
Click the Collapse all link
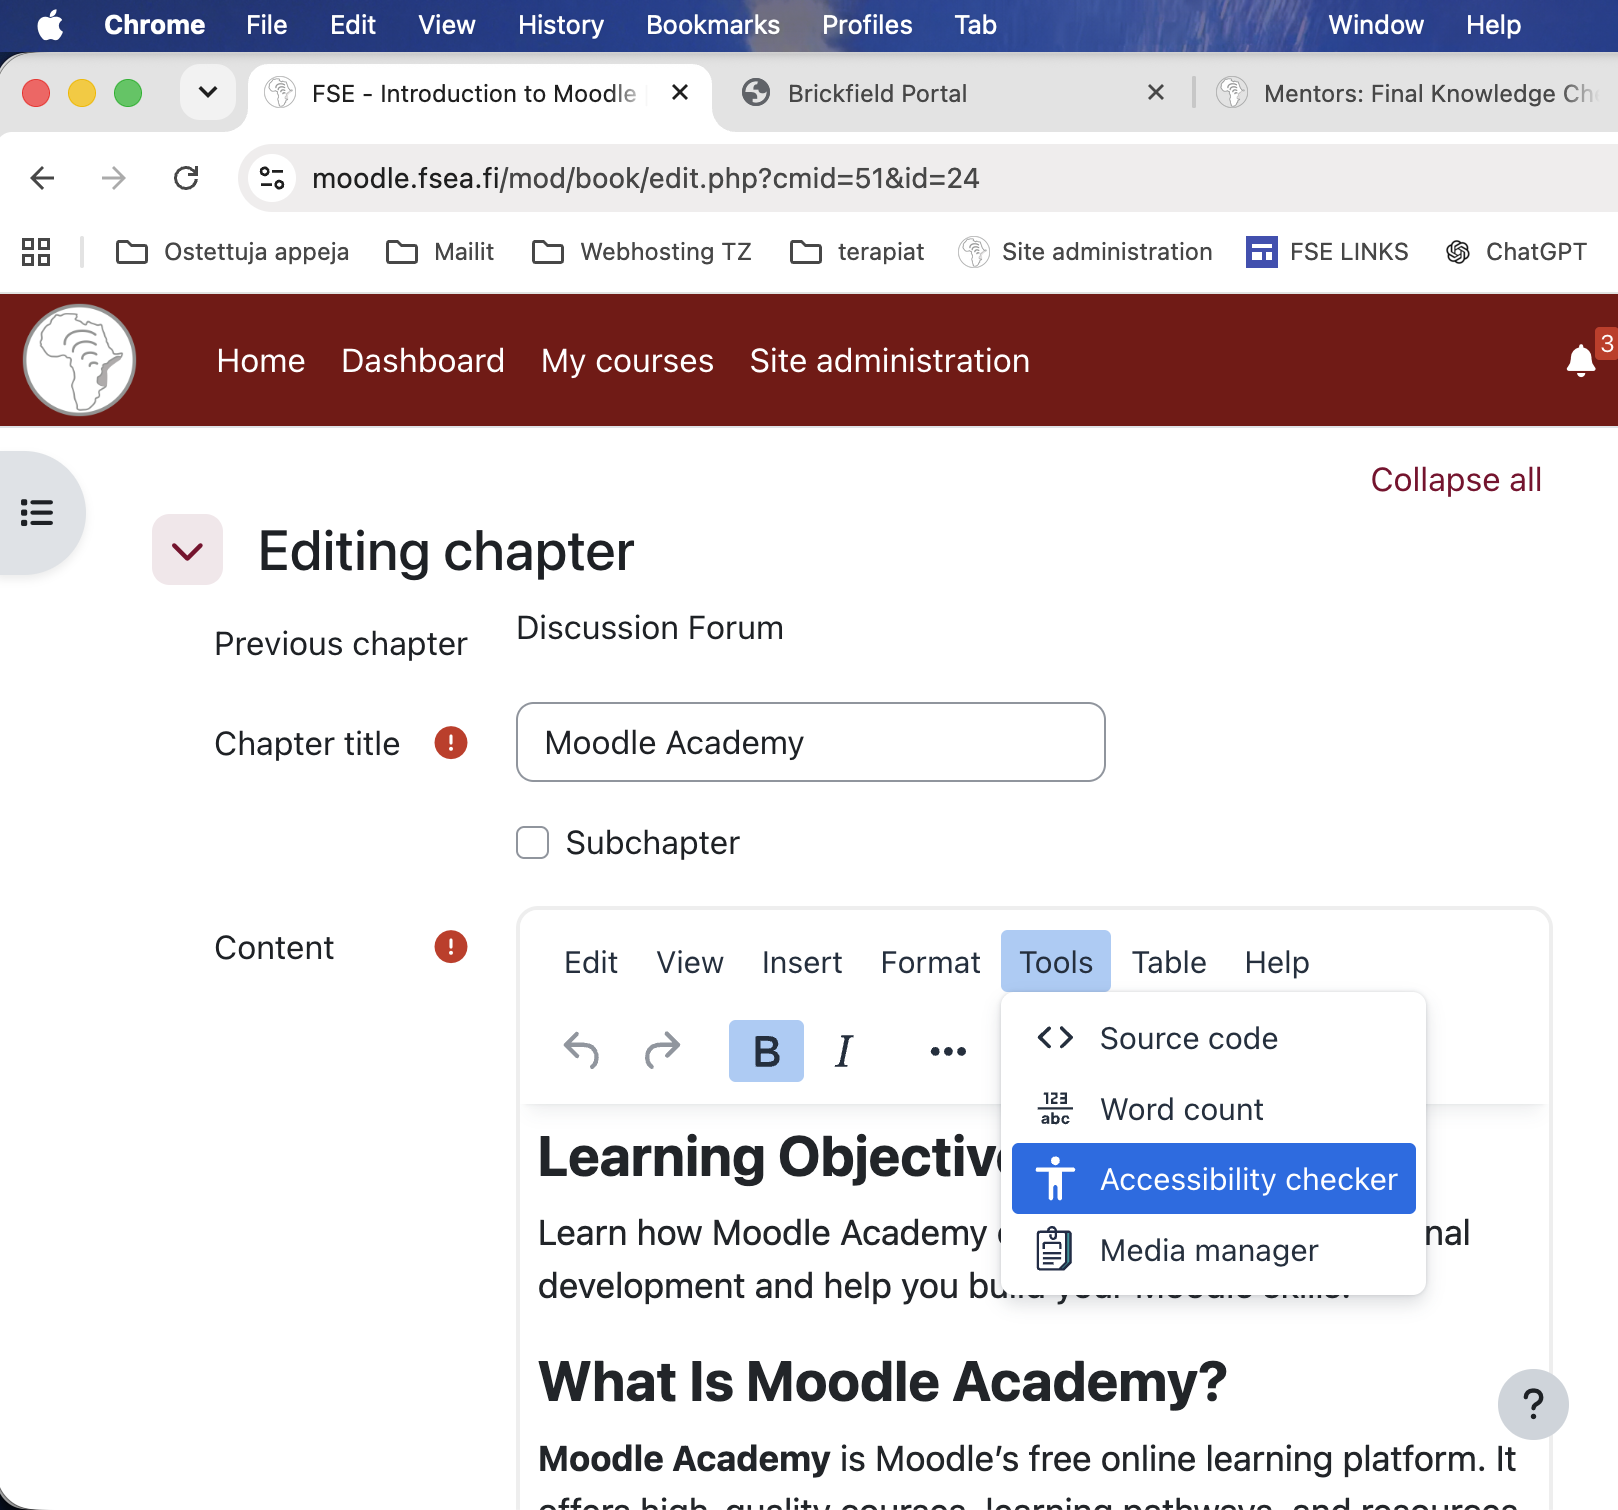tap(1456, 480)
